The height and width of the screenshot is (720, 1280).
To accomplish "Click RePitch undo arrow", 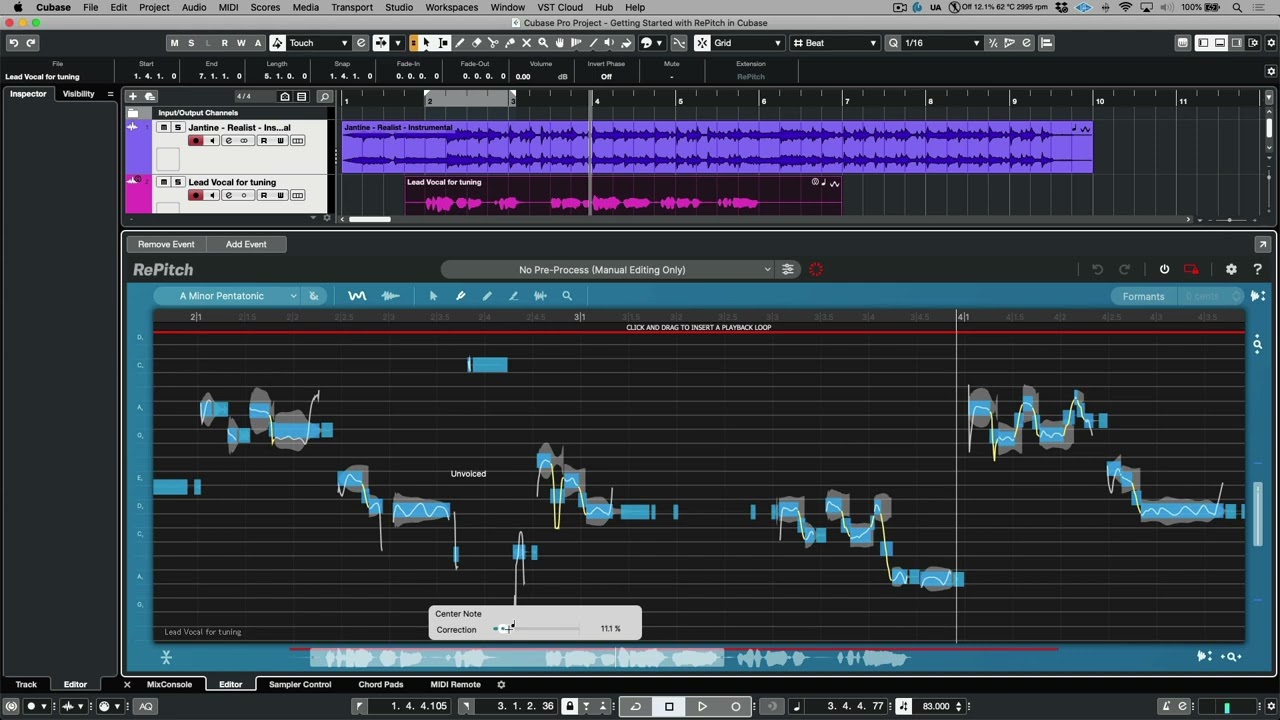I will (x=1097, y=269).
